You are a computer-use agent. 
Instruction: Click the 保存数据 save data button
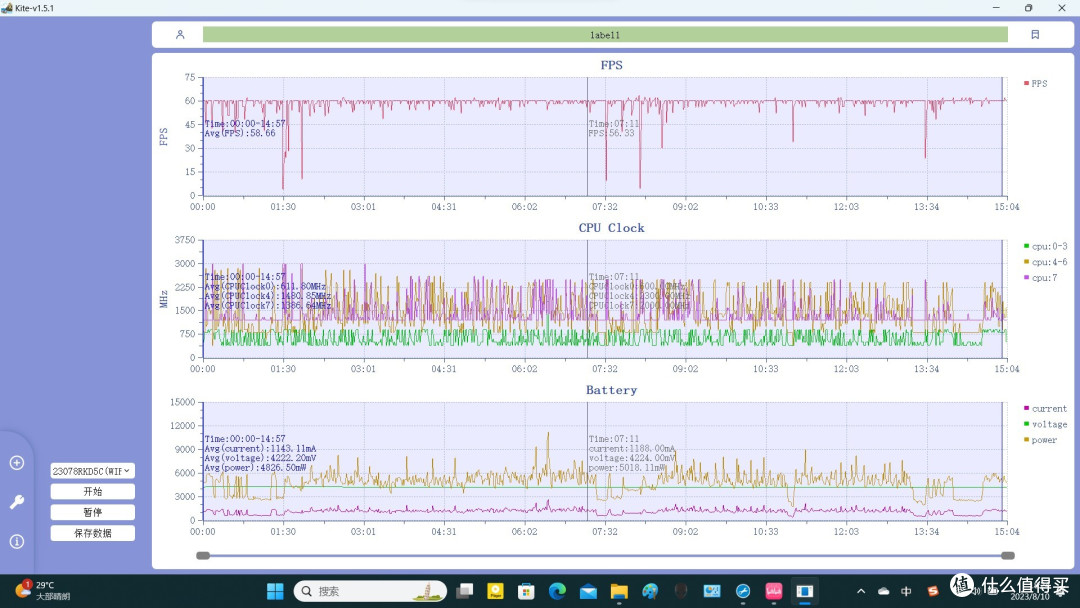92,533
